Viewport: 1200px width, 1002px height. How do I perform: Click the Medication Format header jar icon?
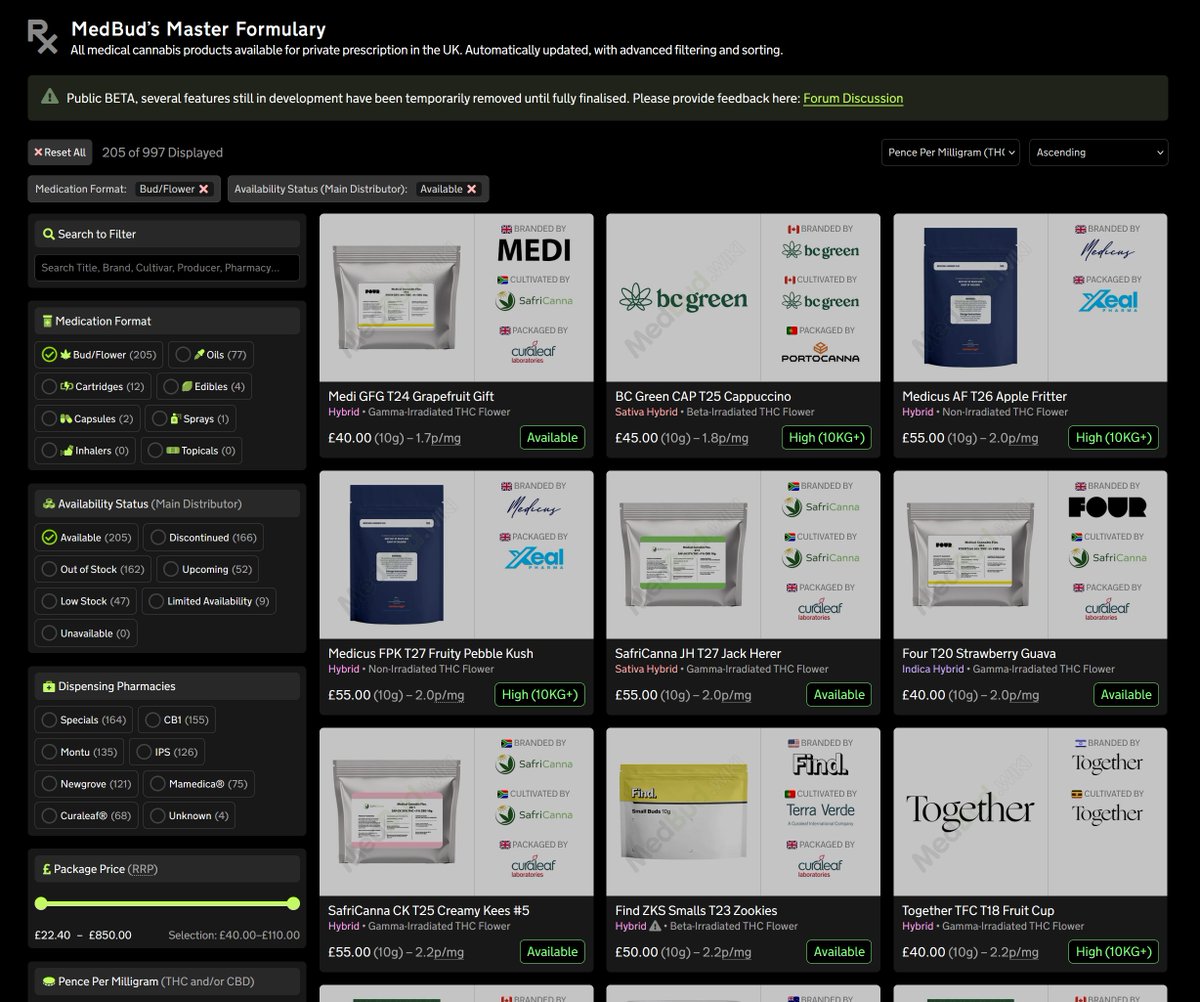(x=47, y=321)
